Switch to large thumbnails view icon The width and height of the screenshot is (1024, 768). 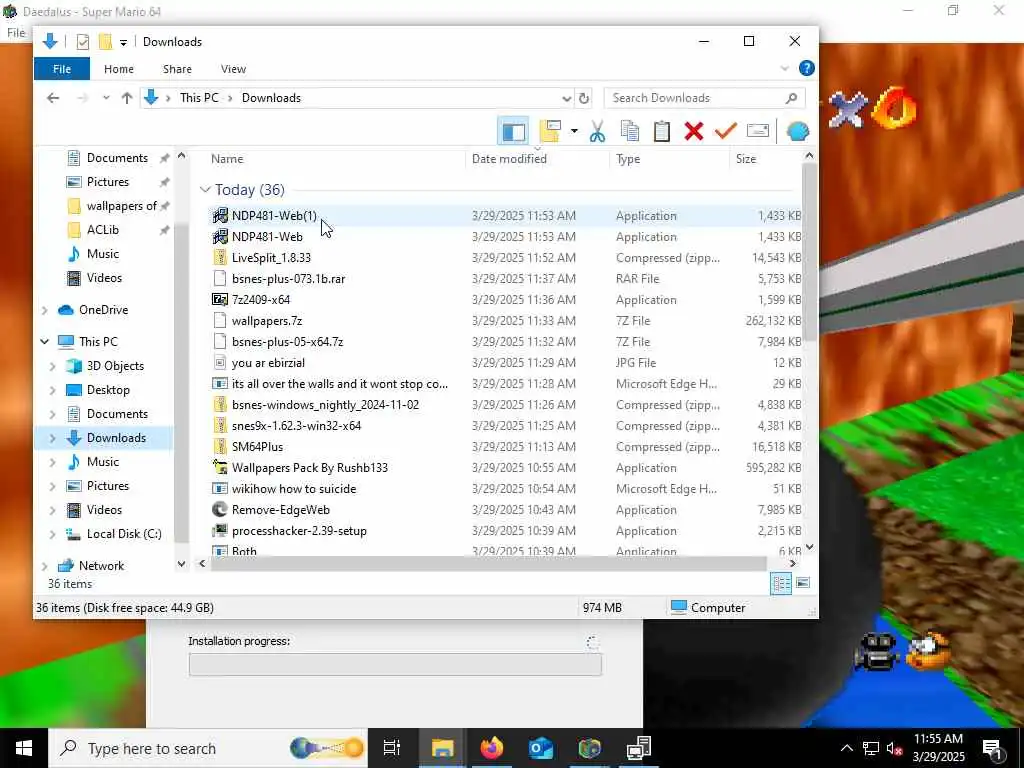point(803,583)
